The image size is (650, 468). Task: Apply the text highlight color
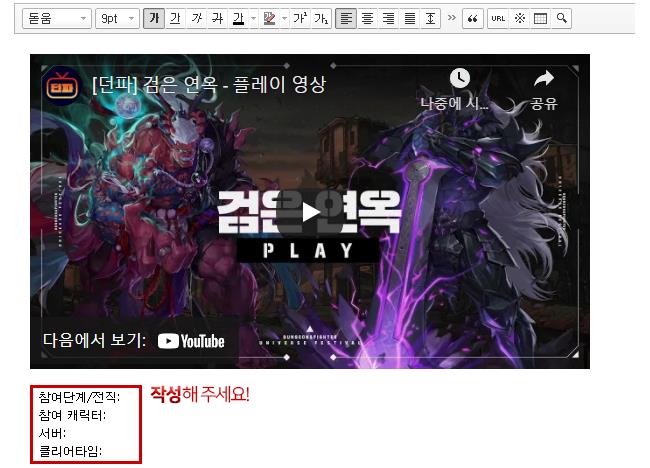click(x=269, y=19)
